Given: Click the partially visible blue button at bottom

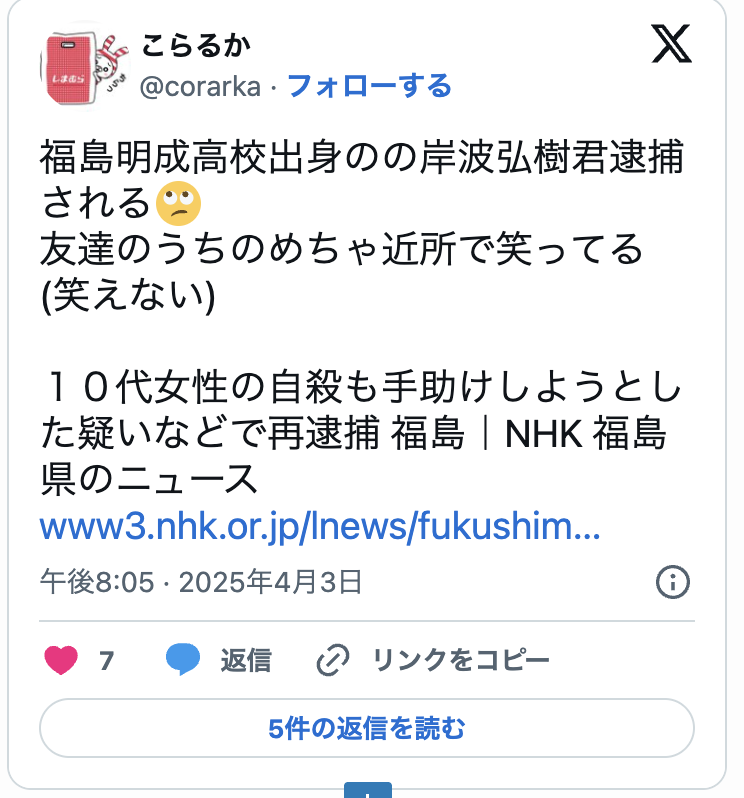Looking at the screenshot, I should 368,790.
